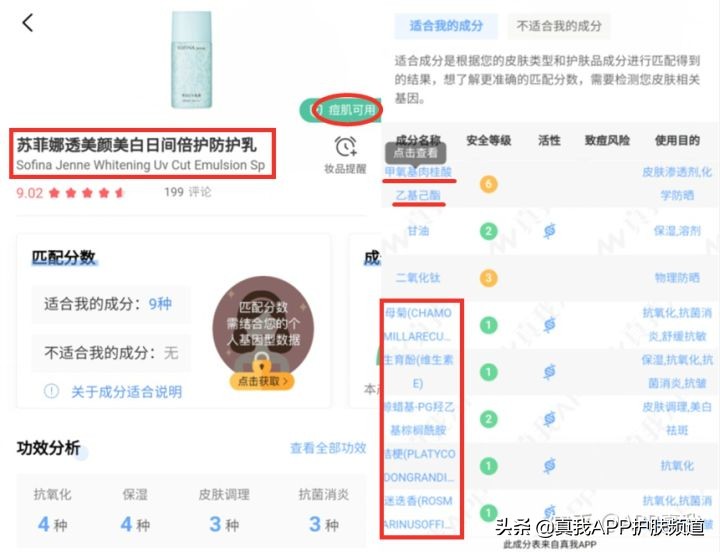
Task: Tap the back arrow icon
Action: coord(28,23)
